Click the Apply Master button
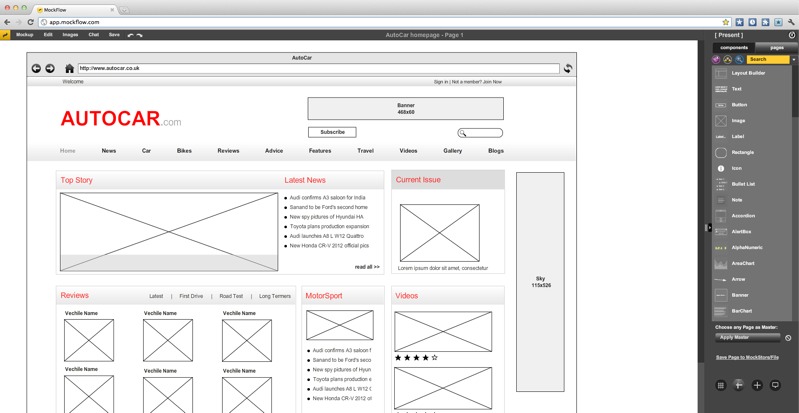Screen dimensions: 799x413 click(x=748, y=338)
